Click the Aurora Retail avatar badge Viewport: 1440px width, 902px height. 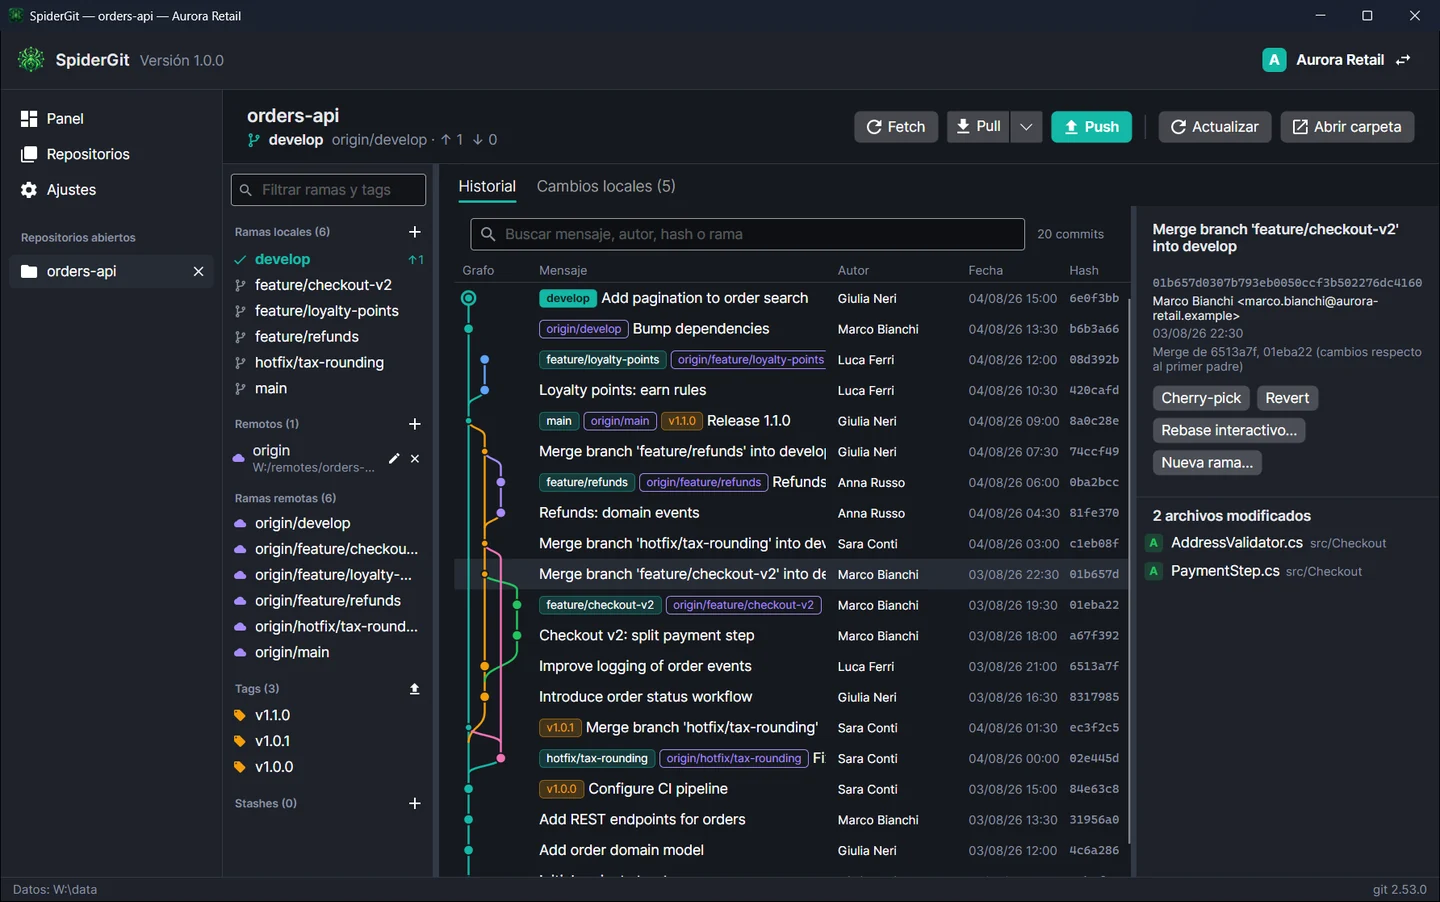[1274, 60]
